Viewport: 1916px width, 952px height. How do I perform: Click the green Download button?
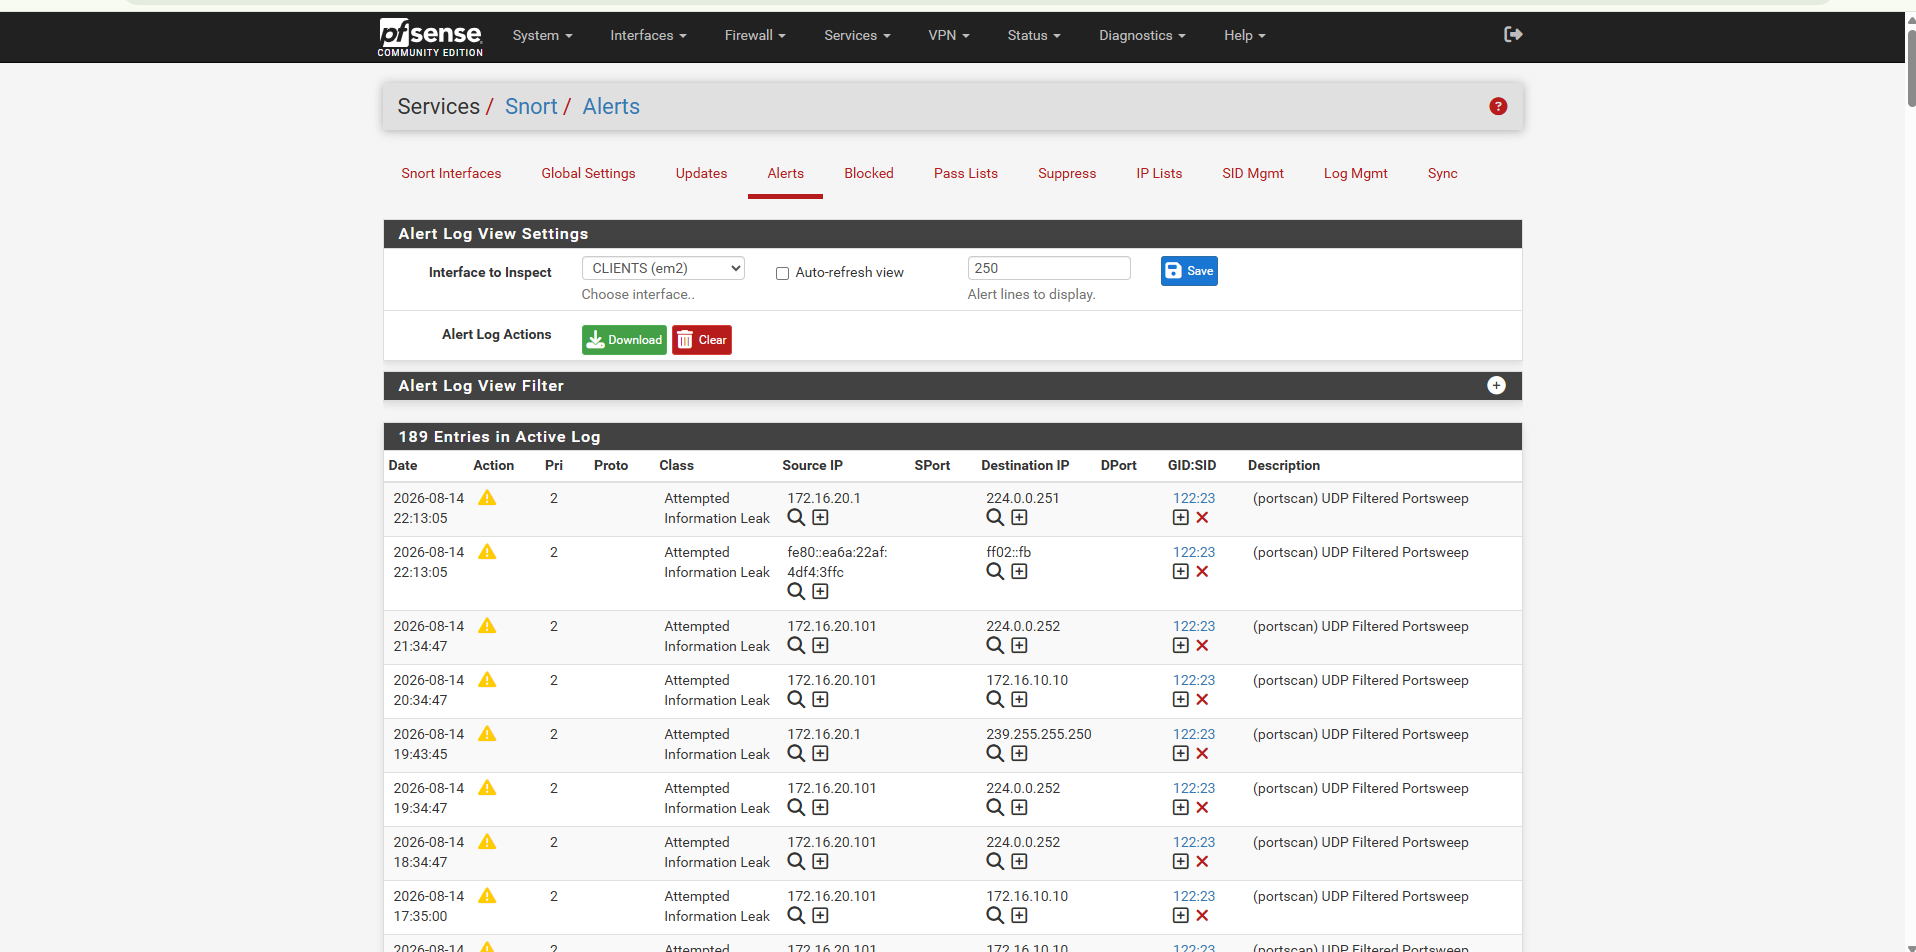pyautogui.click(x=624, y=340)
